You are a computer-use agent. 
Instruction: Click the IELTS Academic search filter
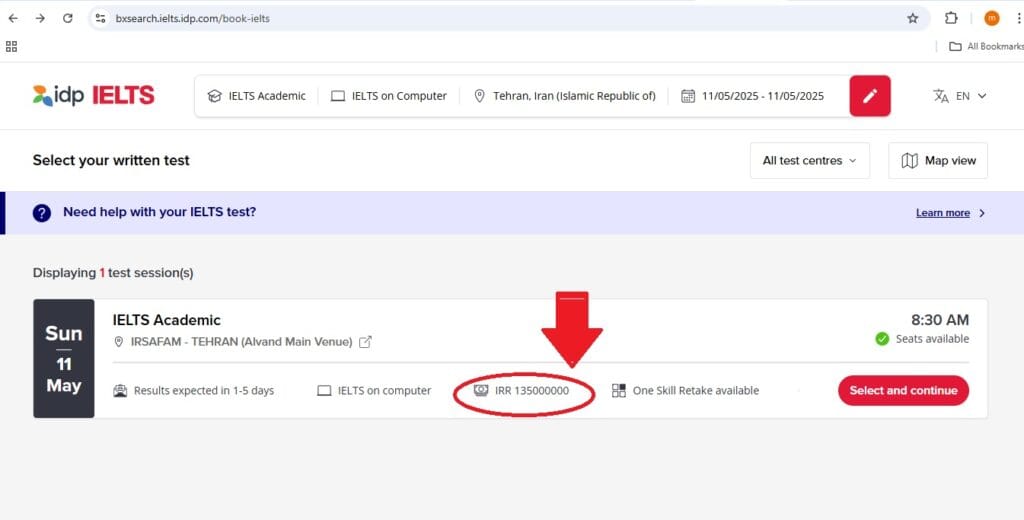click(256, 96)
